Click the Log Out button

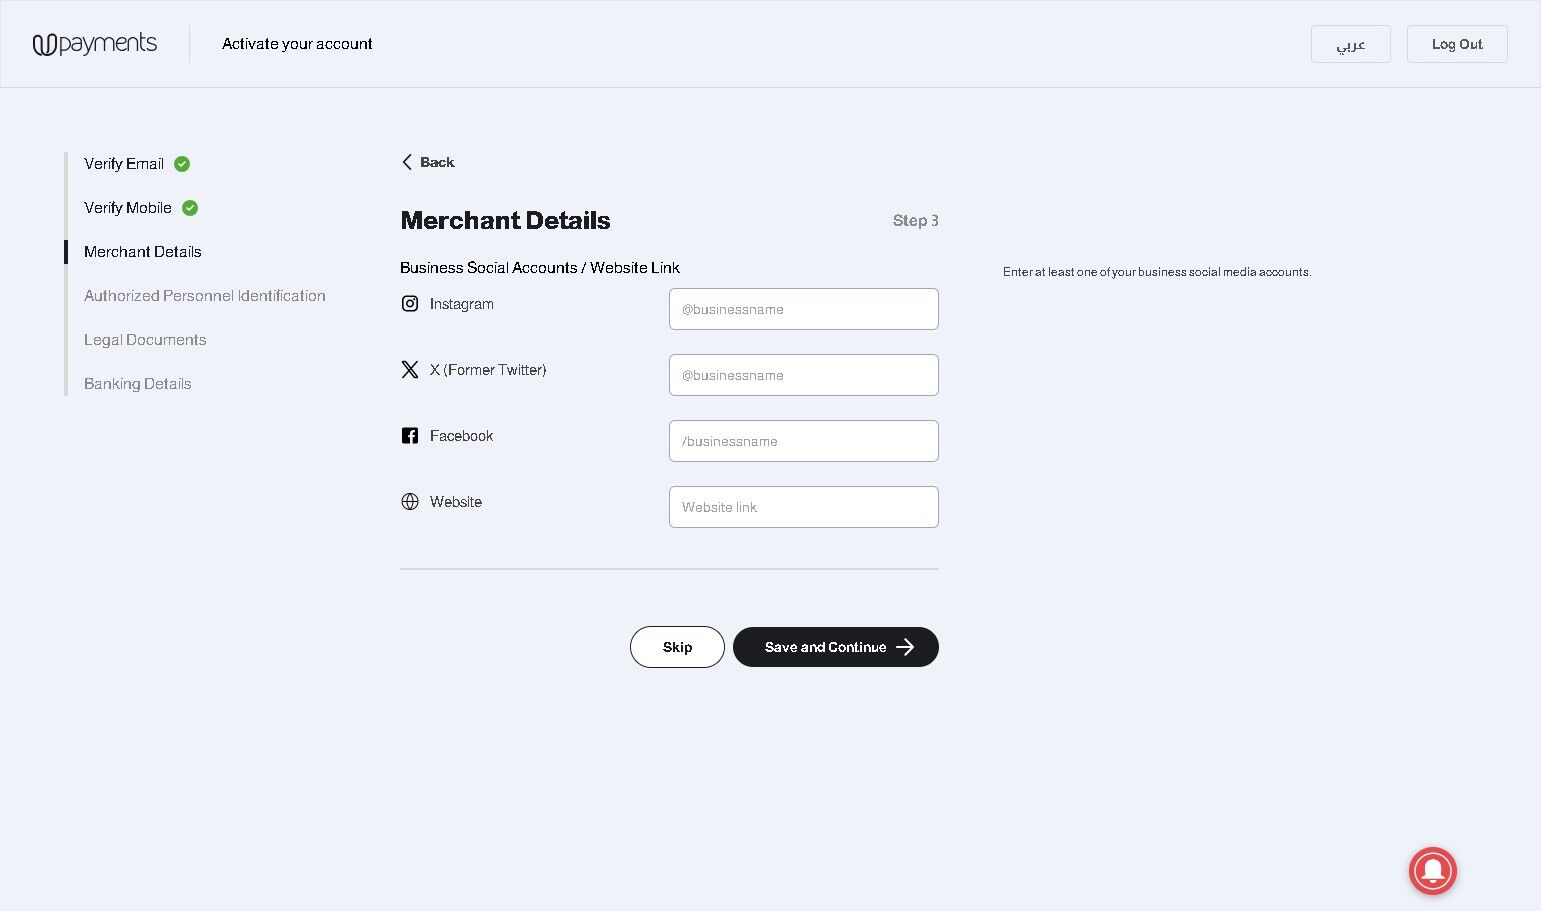click(1457, 44)
